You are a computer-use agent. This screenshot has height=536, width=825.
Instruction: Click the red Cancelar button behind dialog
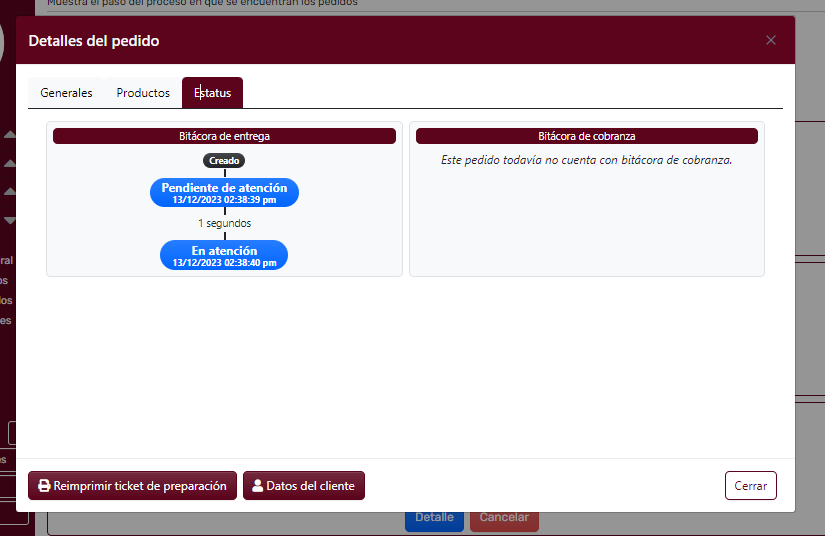[x=503, y=520]
